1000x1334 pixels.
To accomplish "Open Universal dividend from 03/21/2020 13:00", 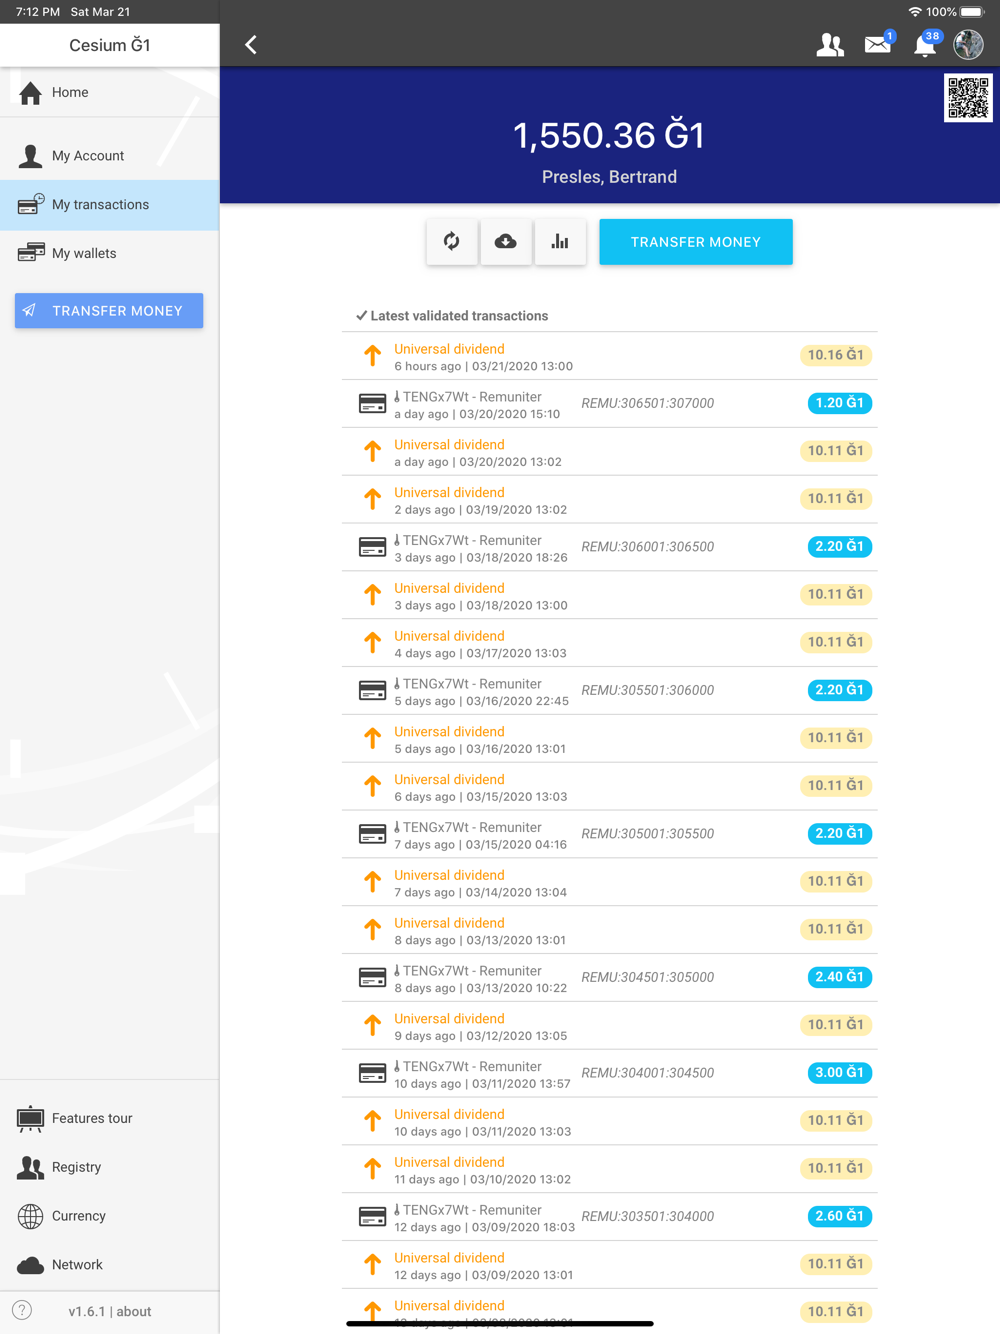I will click(x=610, y=356).
